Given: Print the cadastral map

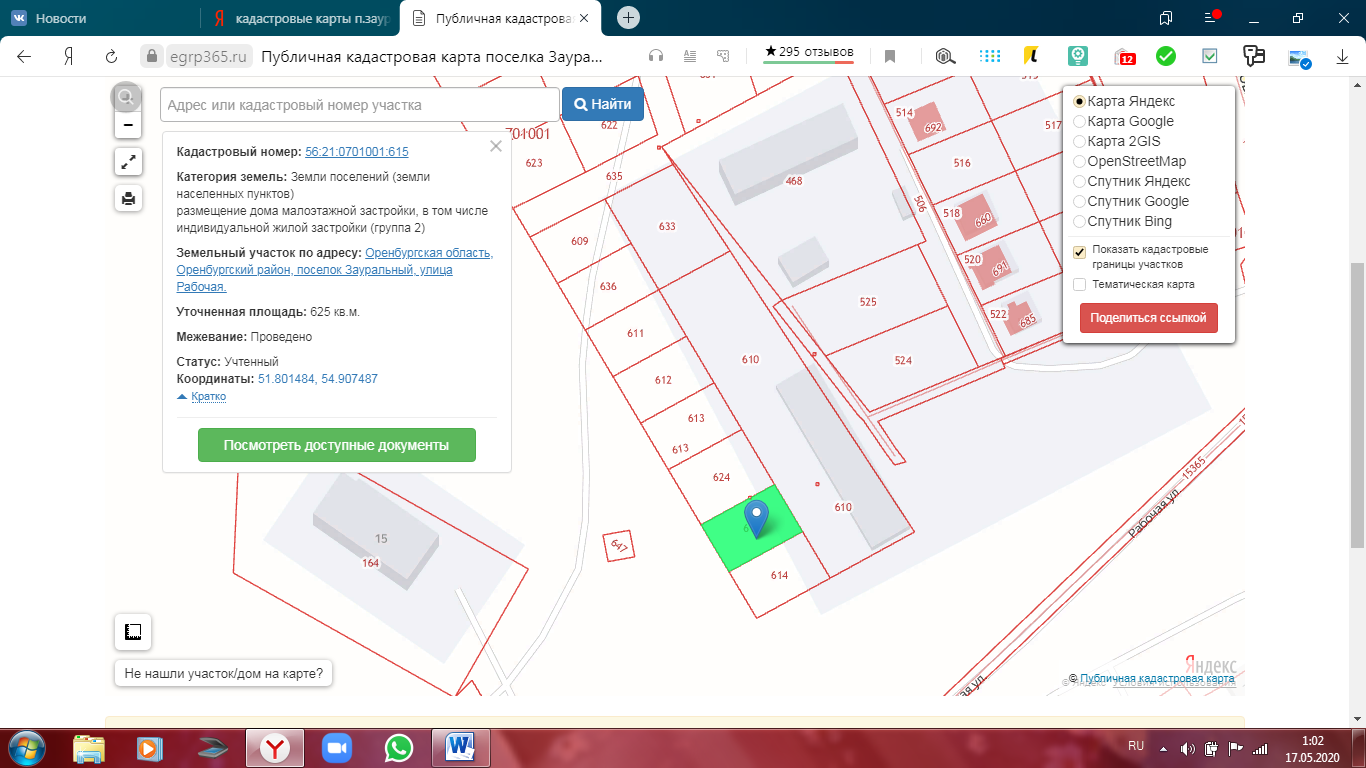Looking at the screenshot, I should click(x=128, y=198).
